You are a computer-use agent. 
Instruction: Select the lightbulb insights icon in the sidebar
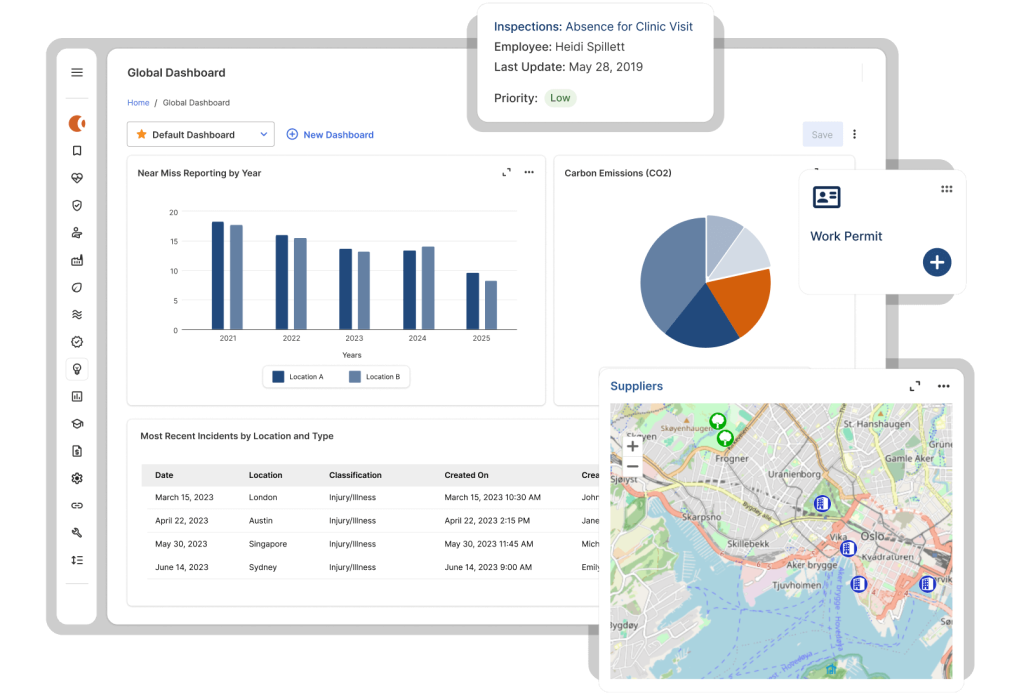tap(77, 368)
